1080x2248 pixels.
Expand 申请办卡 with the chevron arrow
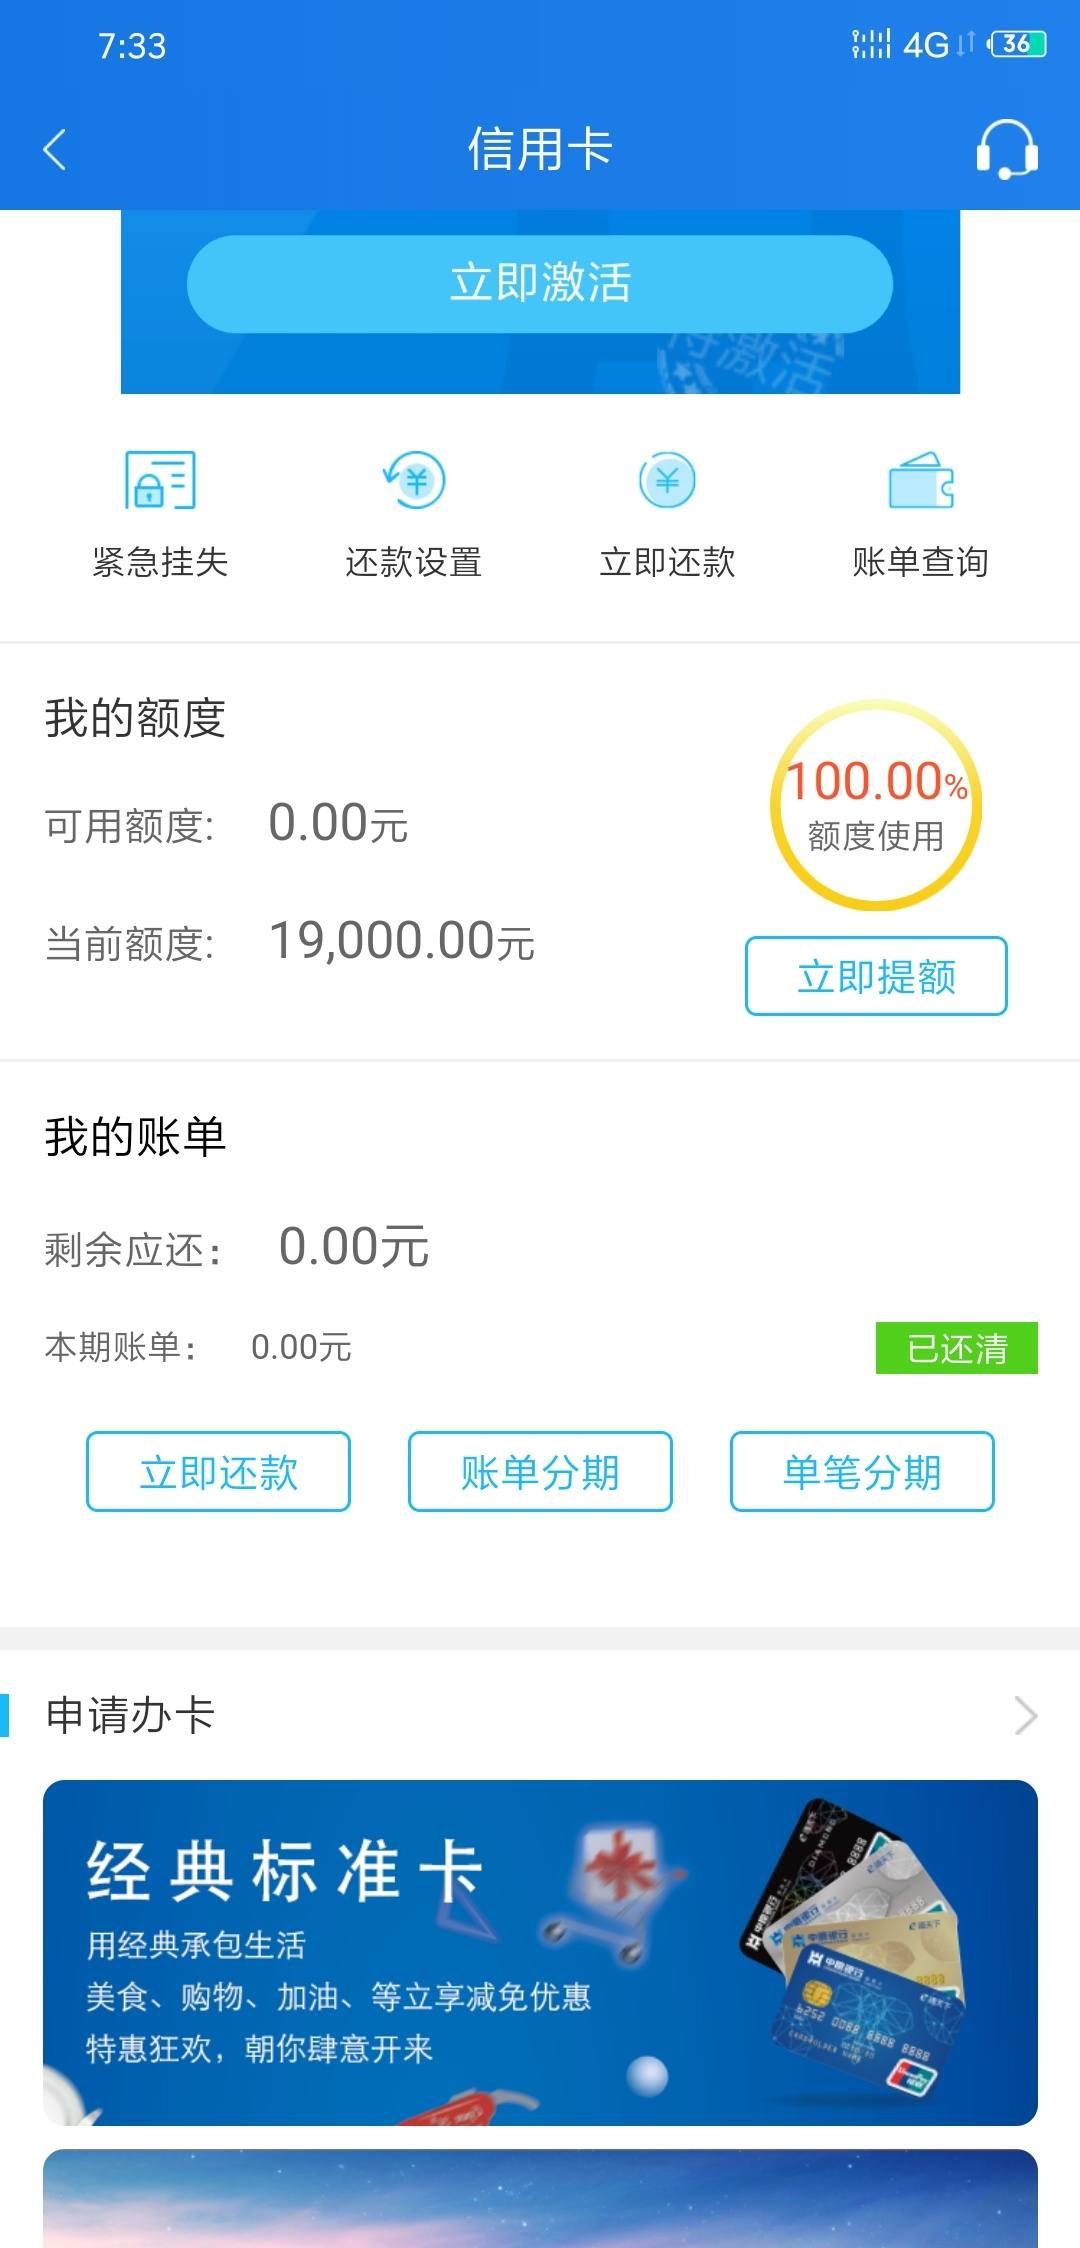(x=1025, y=1715)
